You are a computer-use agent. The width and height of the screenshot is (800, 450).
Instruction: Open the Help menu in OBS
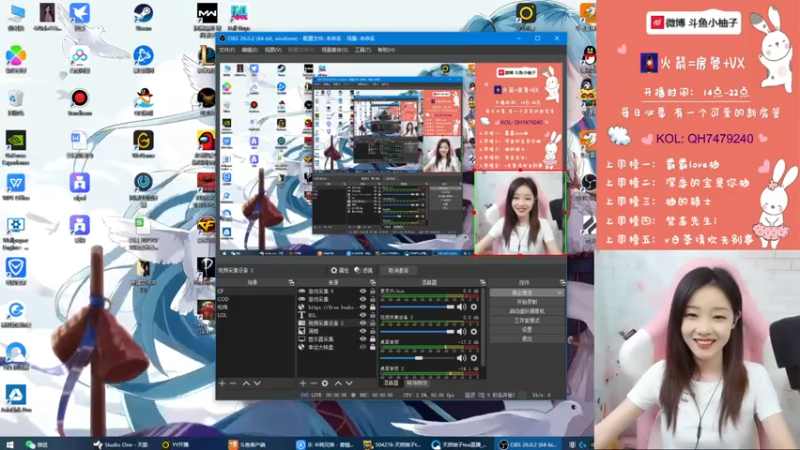point(386,50)
